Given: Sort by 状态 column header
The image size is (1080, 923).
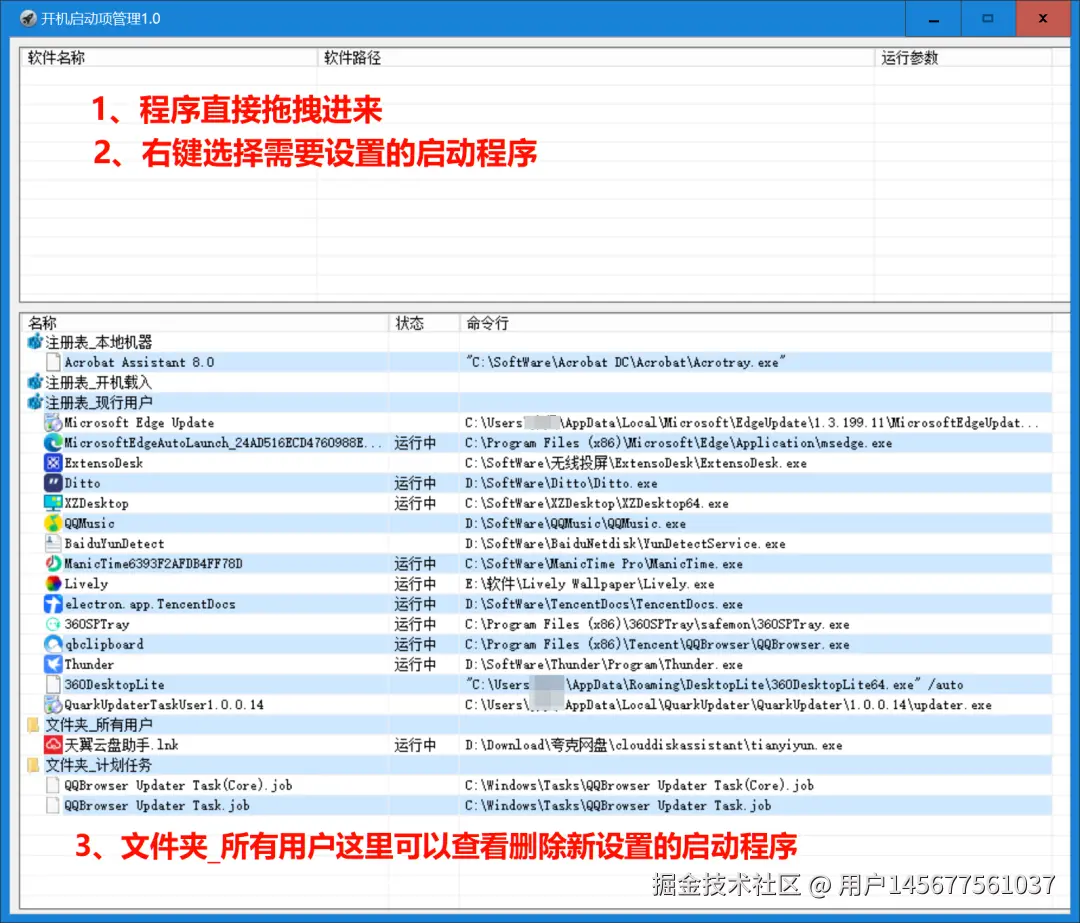Looking at the screenshot, I should pos(424,322).
